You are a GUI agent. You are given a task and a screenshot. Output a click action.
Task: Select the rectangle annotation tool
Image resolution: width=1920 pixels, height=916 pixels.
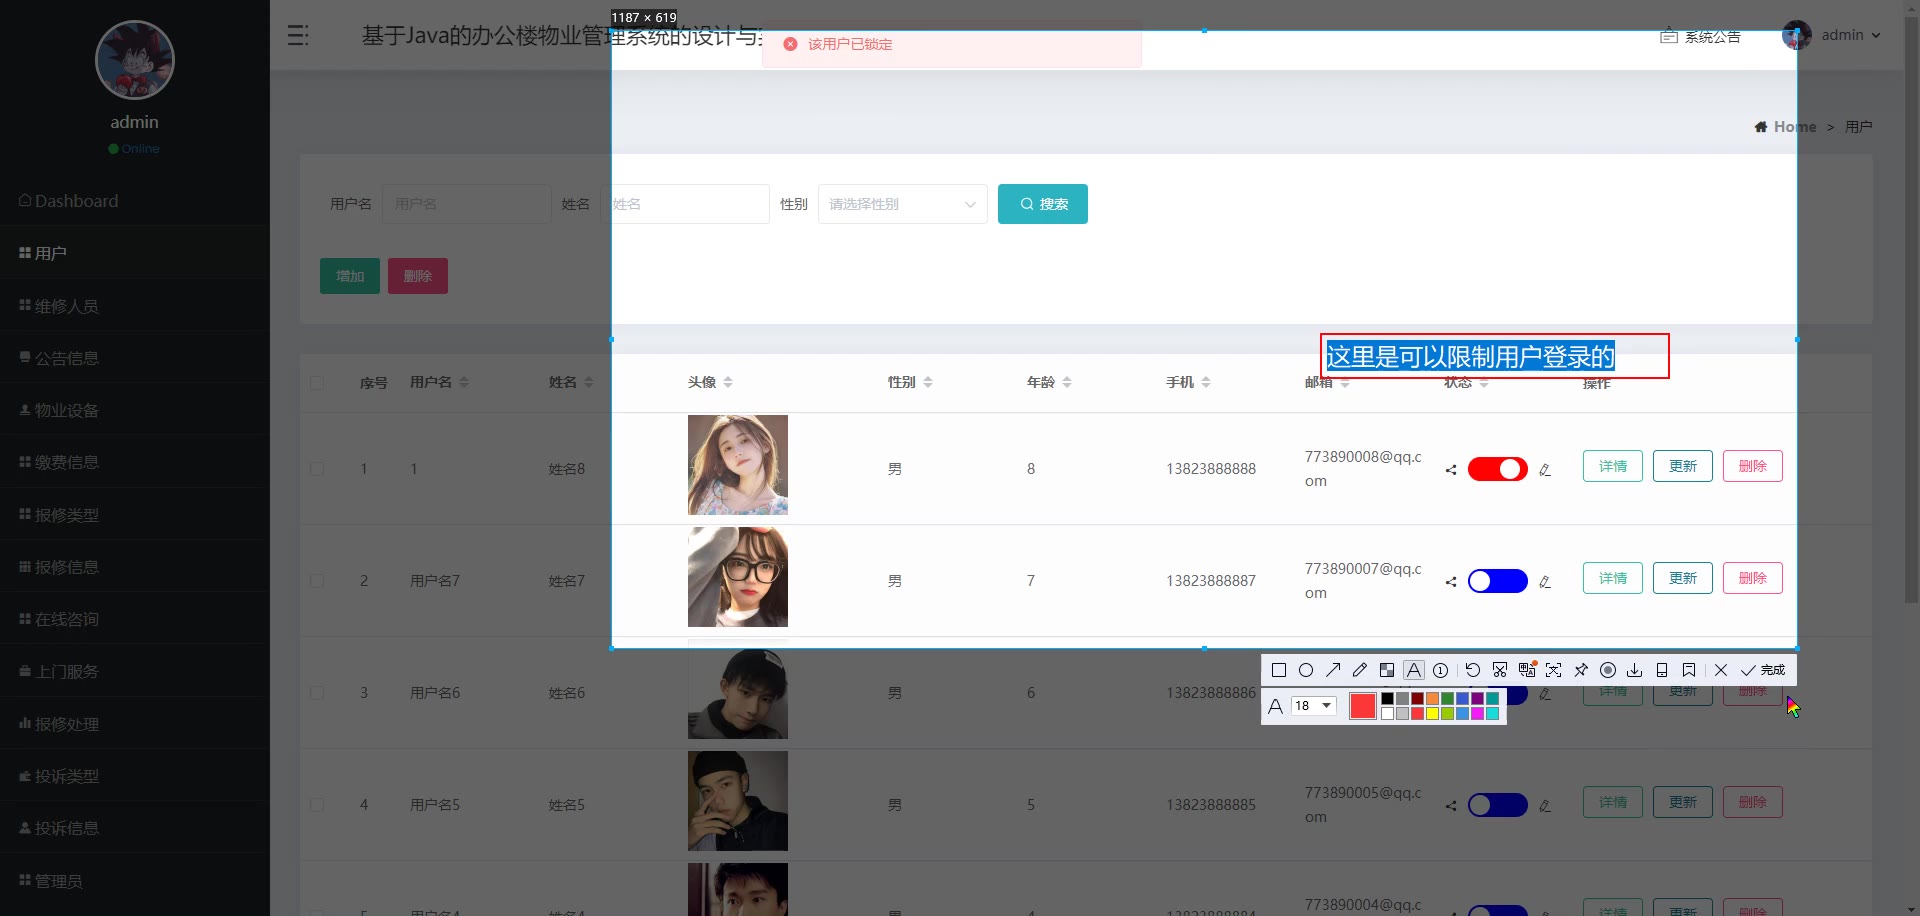(1278, 670)
